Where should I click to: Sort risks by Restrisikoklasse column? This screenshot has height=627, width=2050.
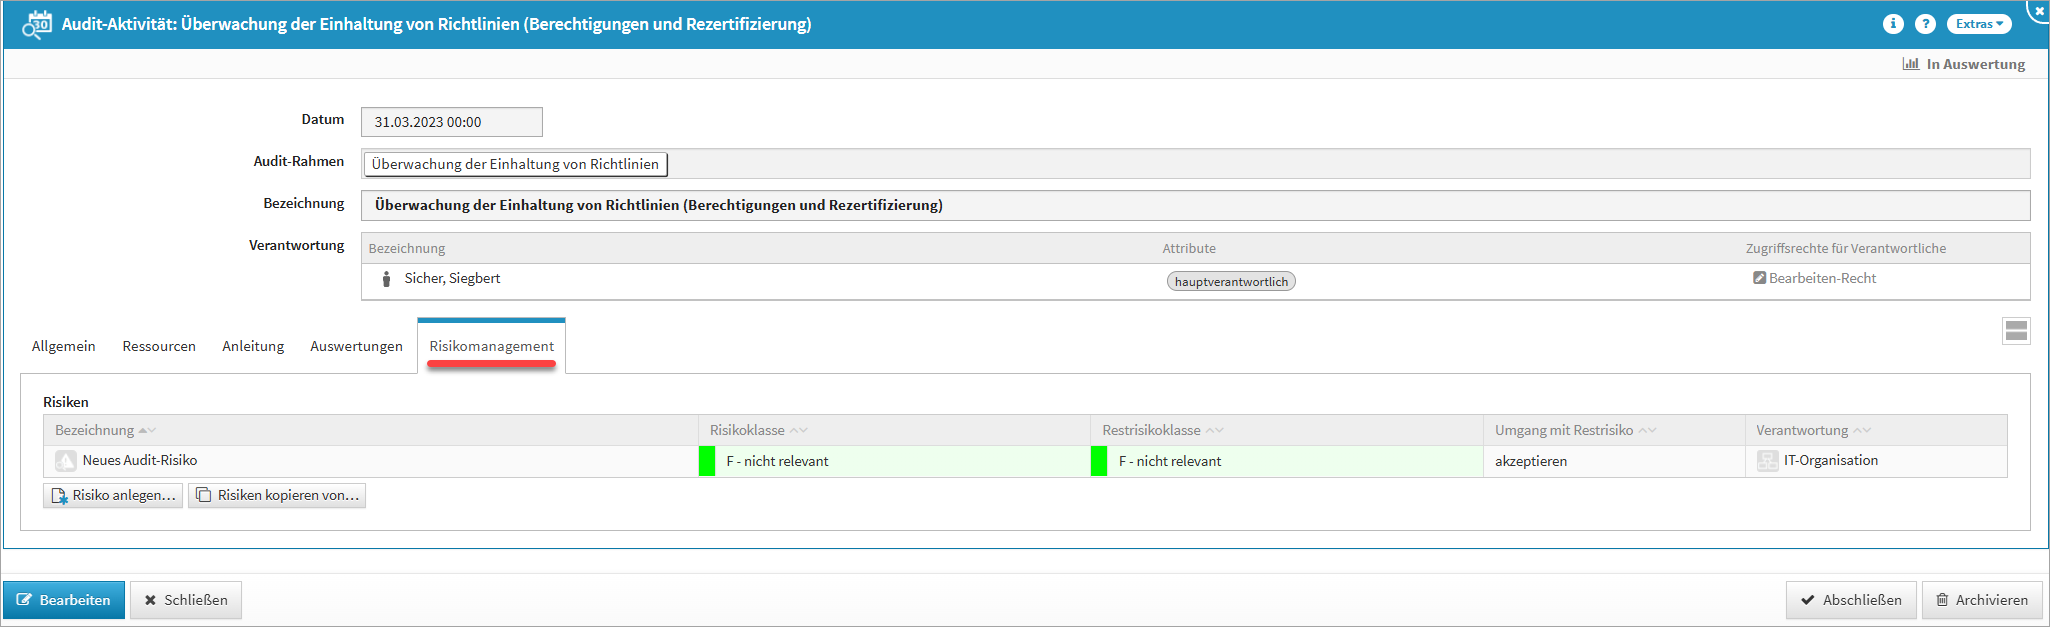click(1151, 430)
